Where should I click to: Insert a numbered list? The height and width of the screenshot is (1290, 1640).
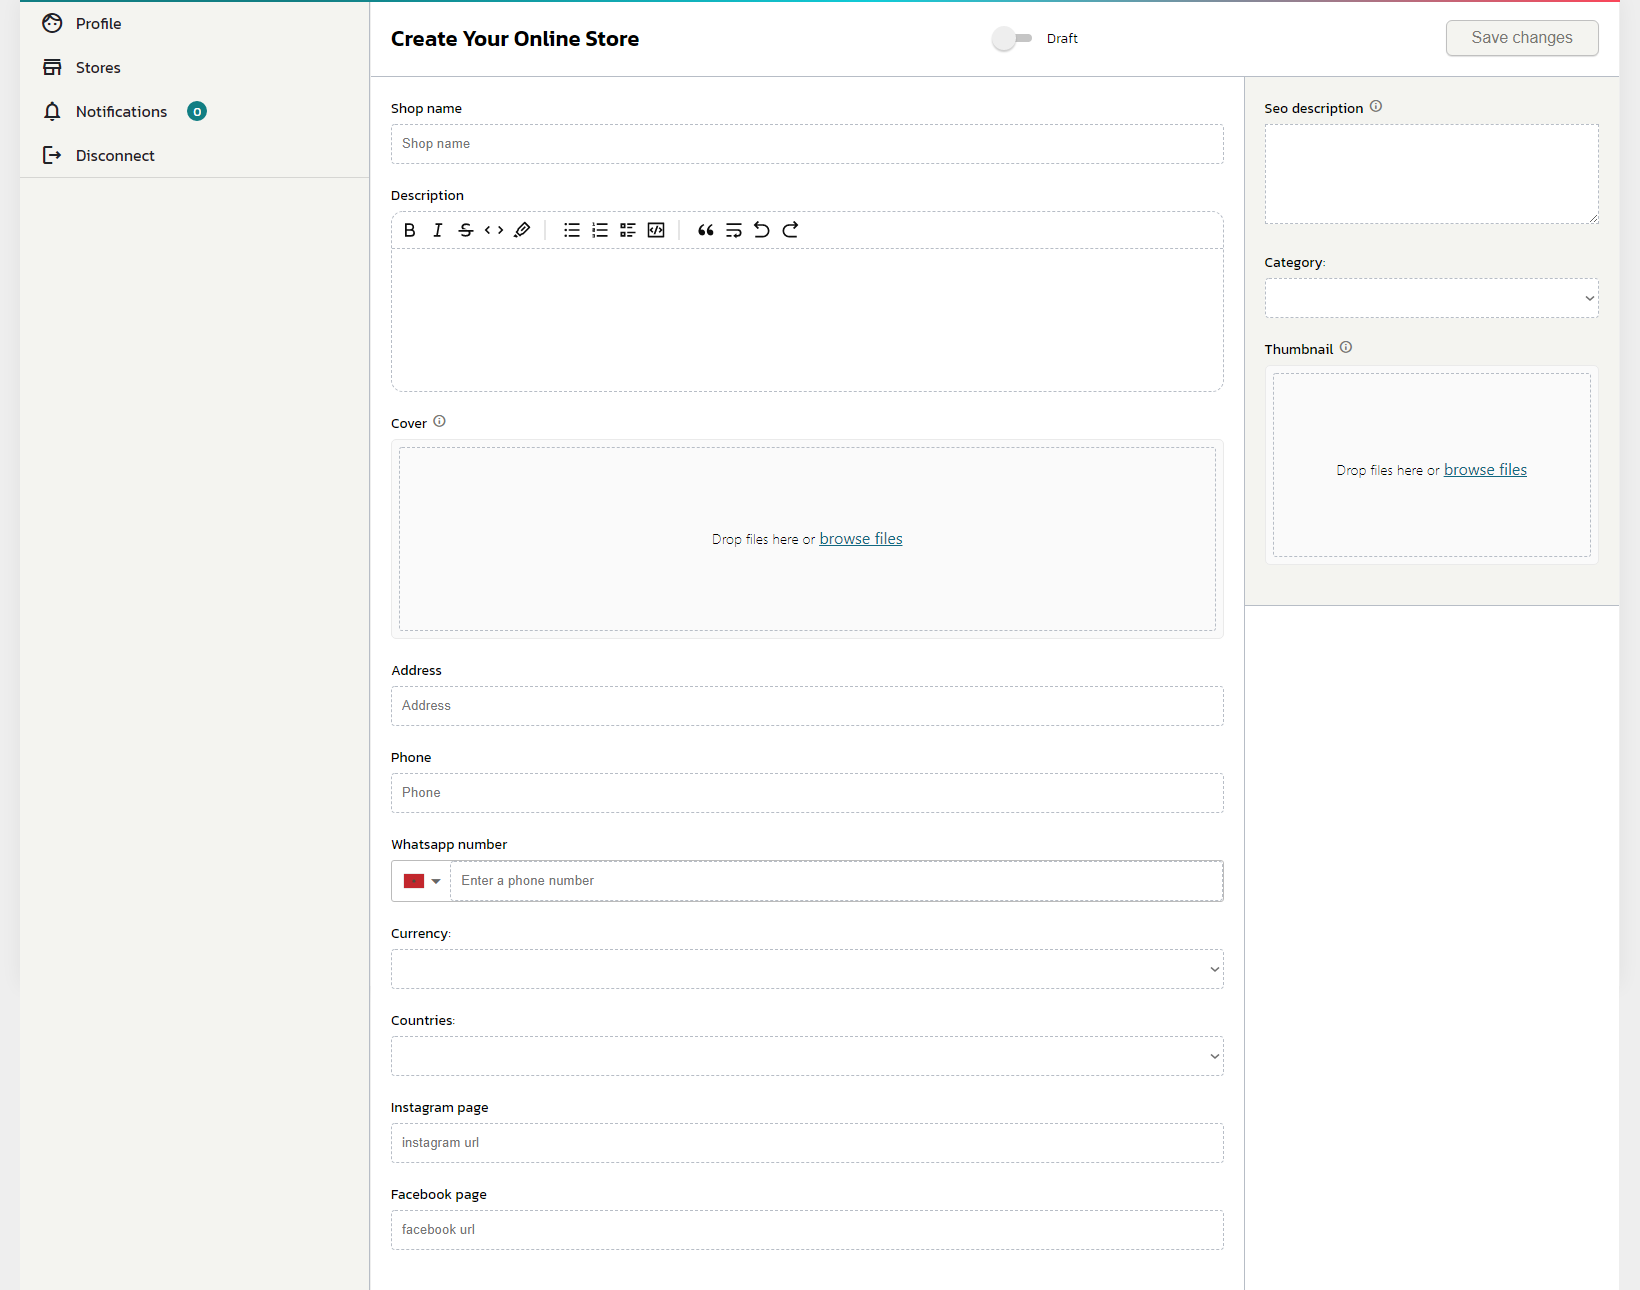tap(600, 230)
